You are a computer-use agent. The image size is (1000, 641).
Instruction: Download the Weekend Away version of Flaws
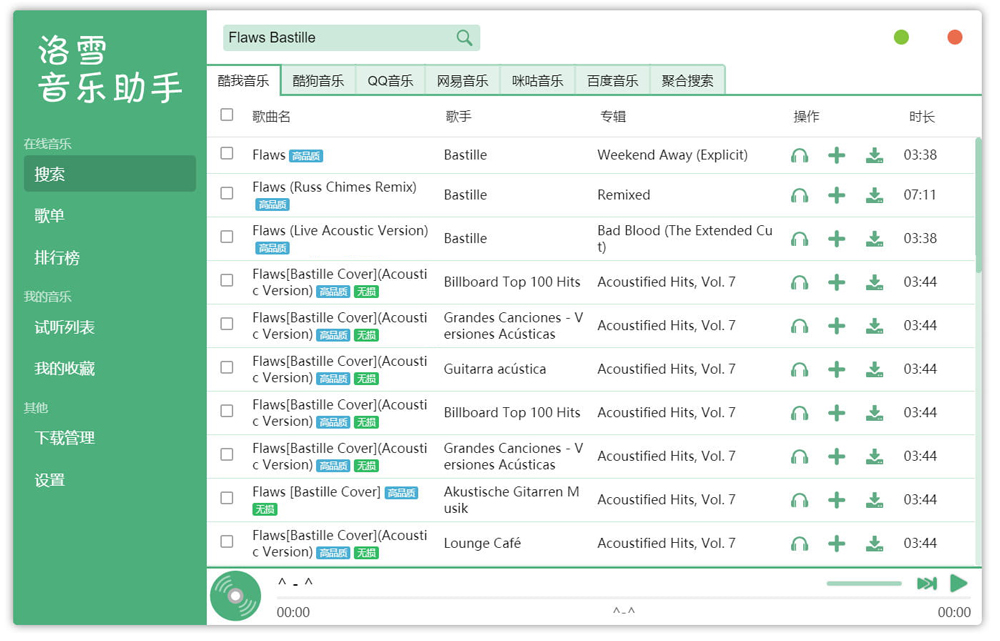pyautogui.click(x=875, y=156)
